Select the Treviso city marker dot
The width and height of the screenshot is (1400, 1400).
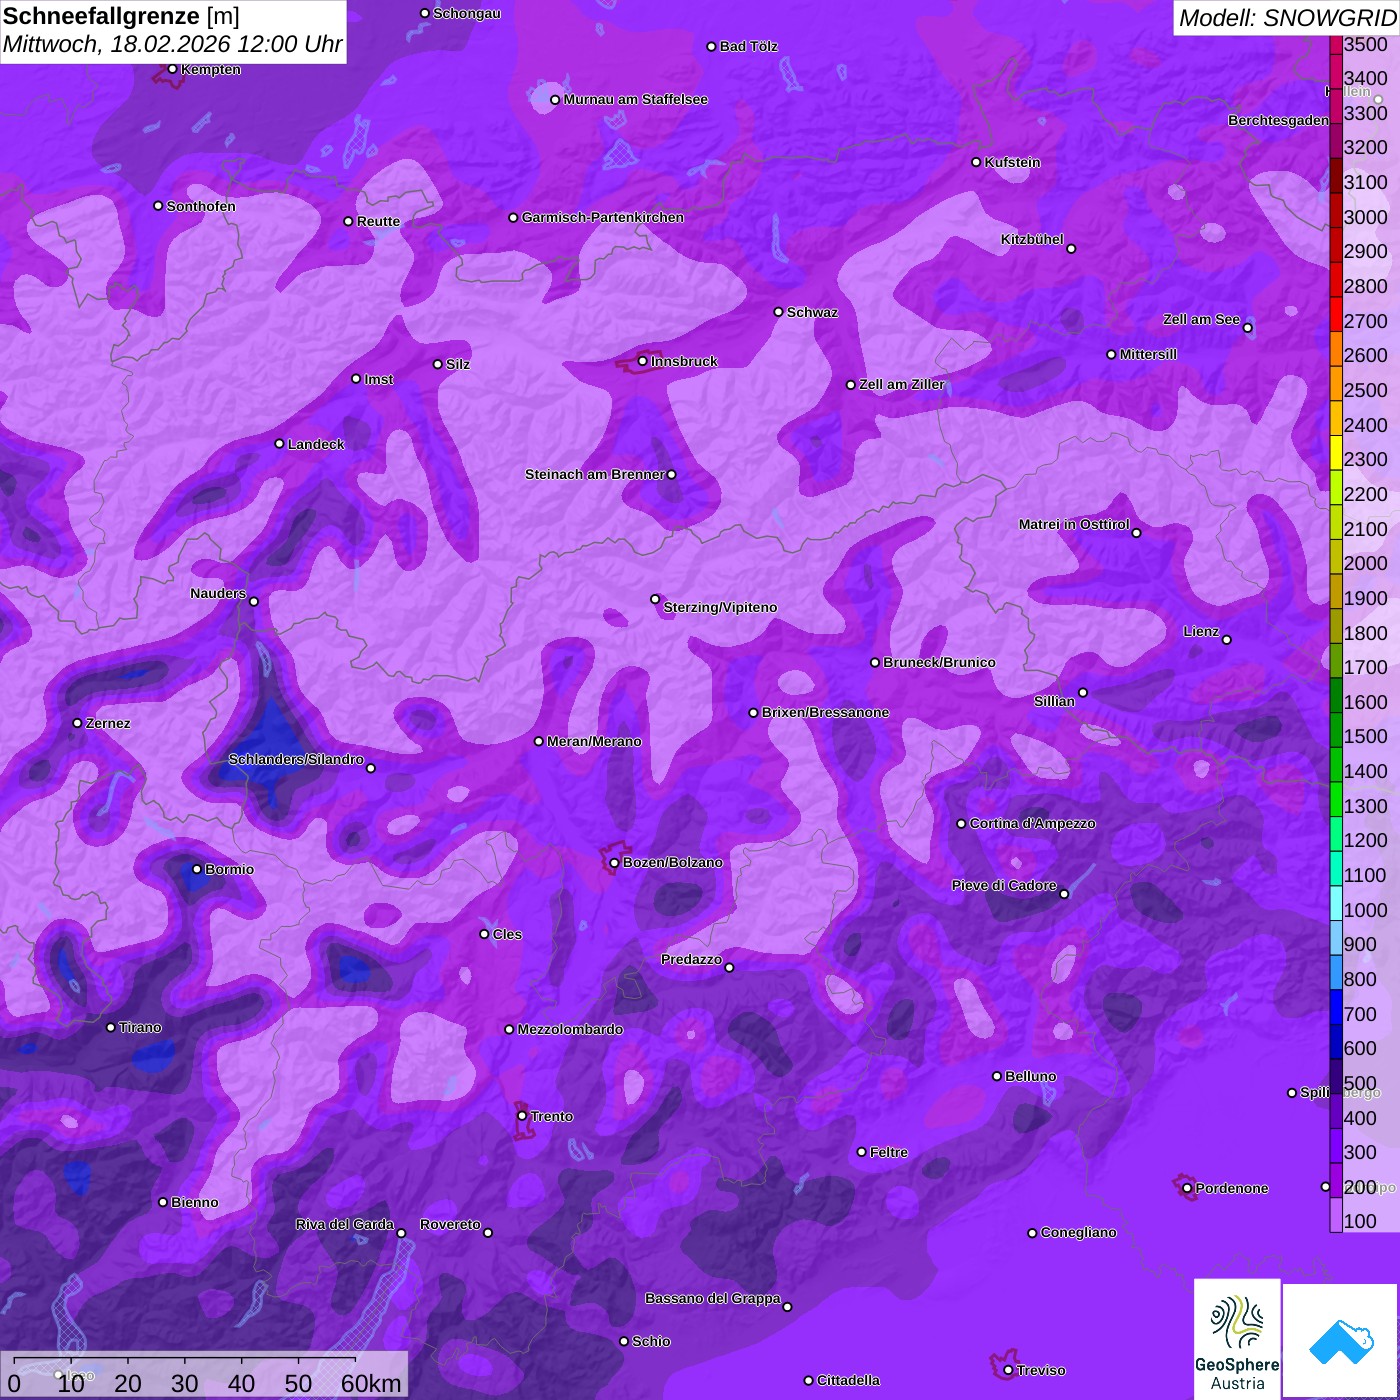(1008, 1370)
